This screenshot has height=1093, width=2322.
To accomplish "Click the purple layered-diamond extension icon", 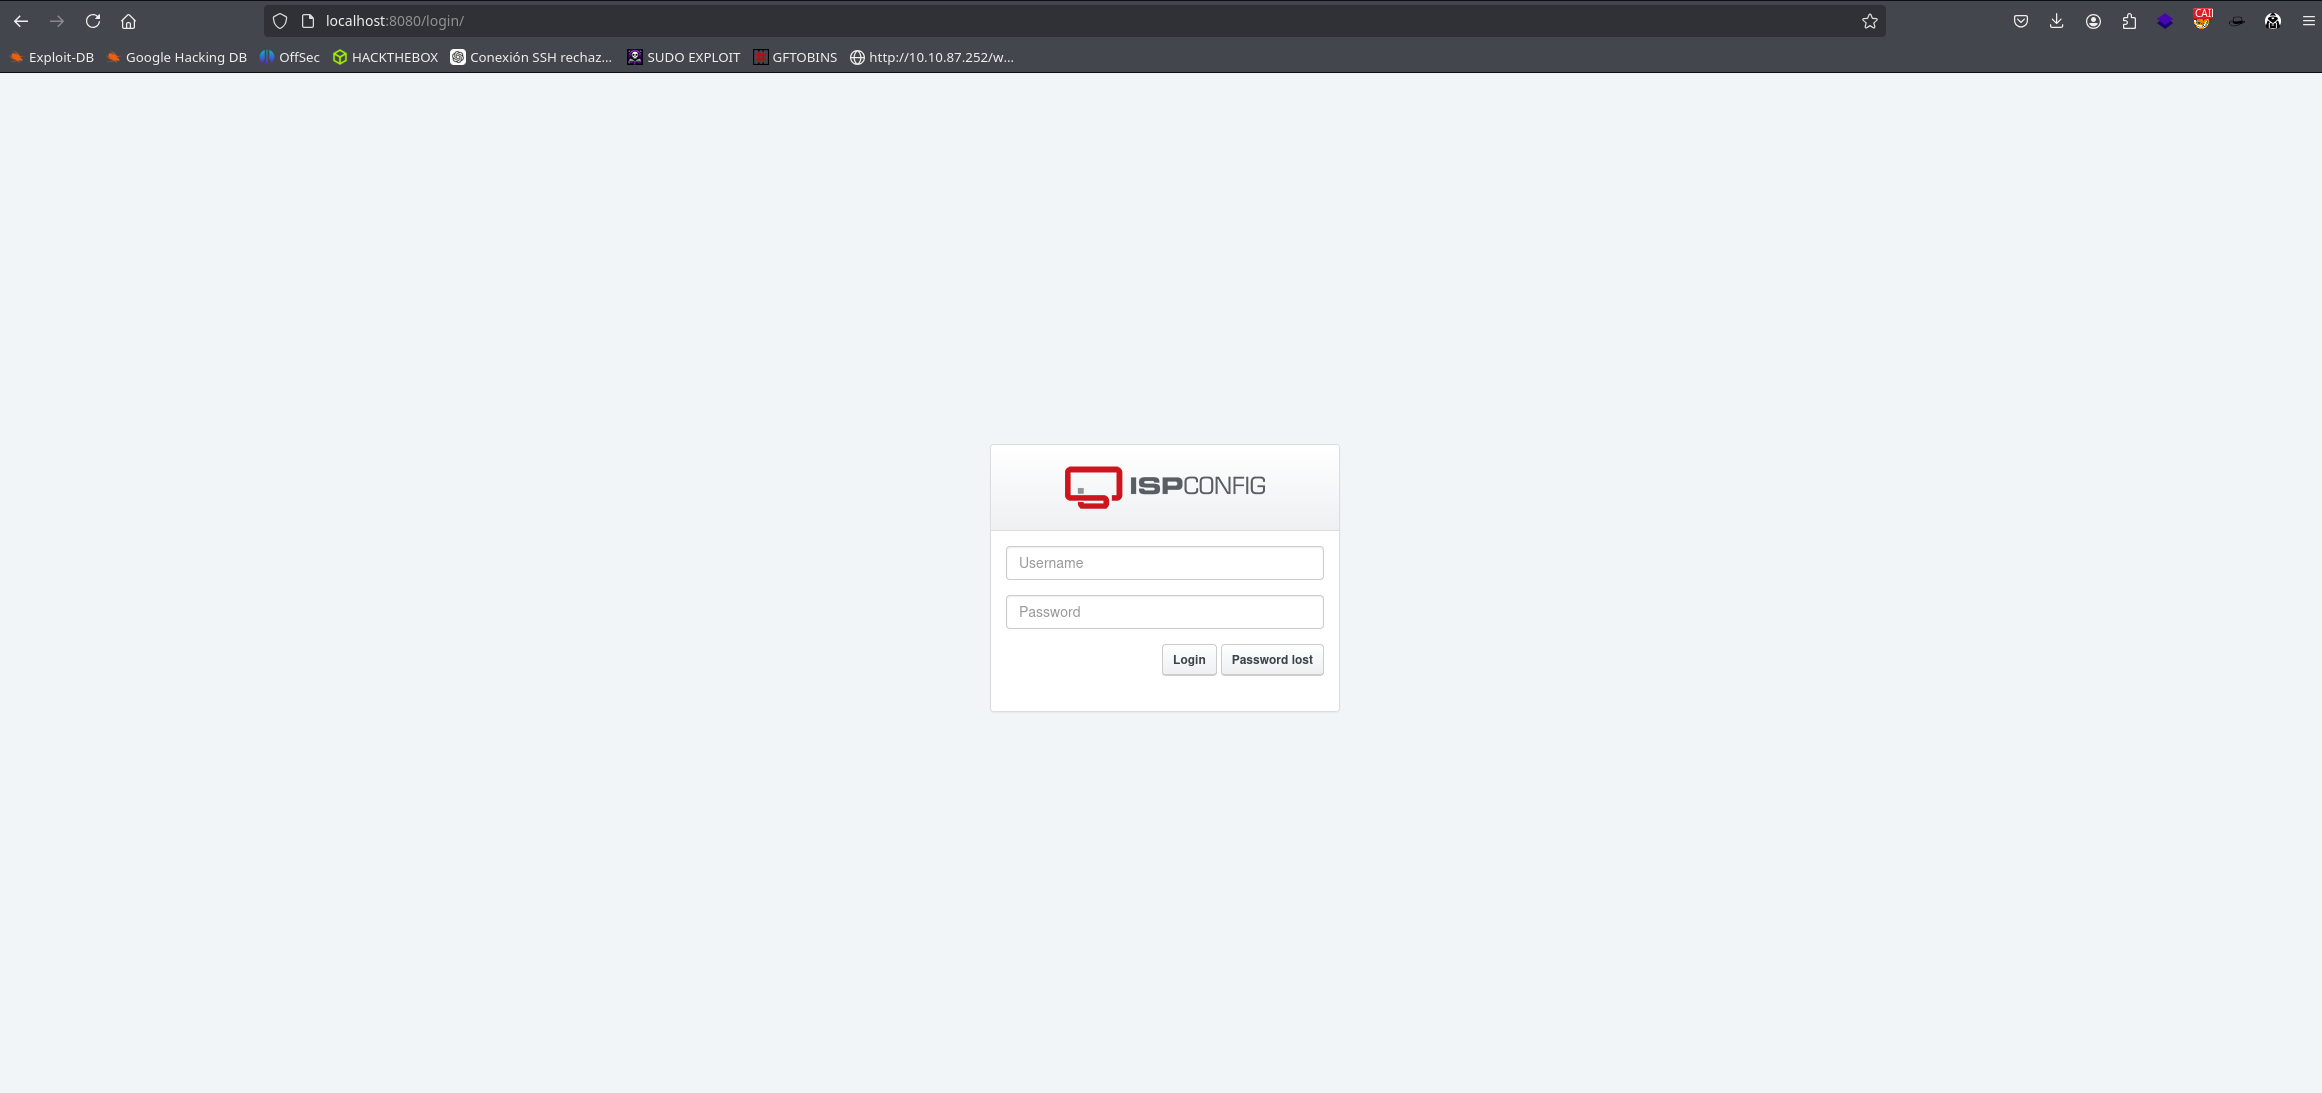I will tap(2165, 21).
